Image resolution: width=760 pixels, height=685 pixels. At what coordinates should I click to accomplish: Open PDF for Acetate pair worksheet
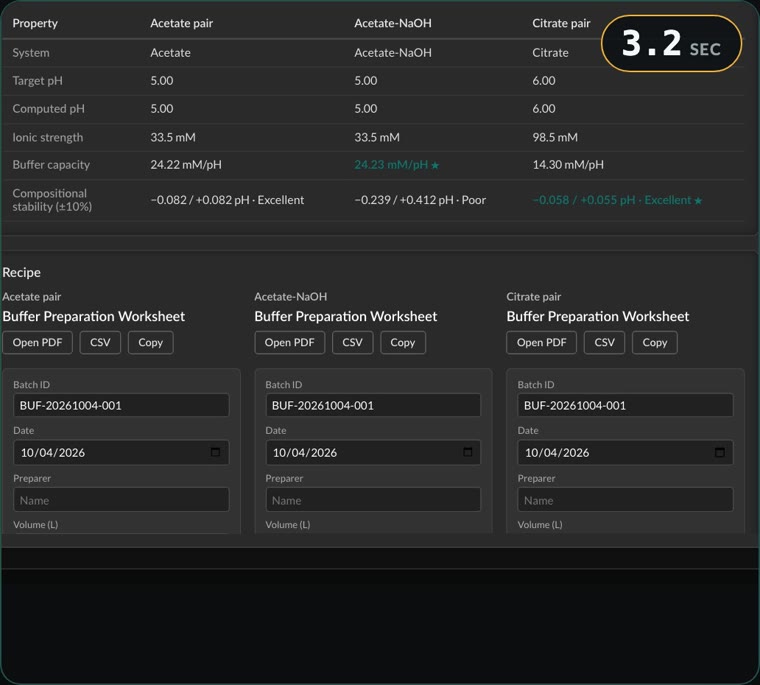tap(37, 342)
